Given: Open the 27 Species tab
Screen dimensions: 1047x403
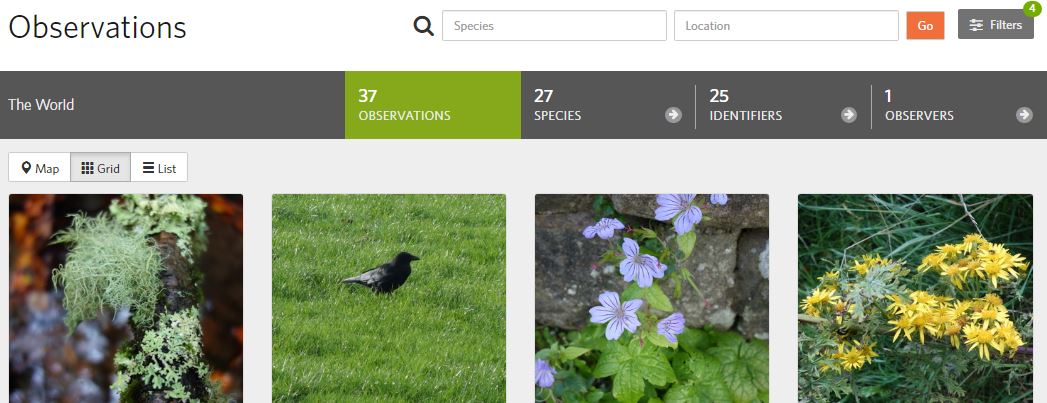Looking at the screenshot, I should coord(608,105).
